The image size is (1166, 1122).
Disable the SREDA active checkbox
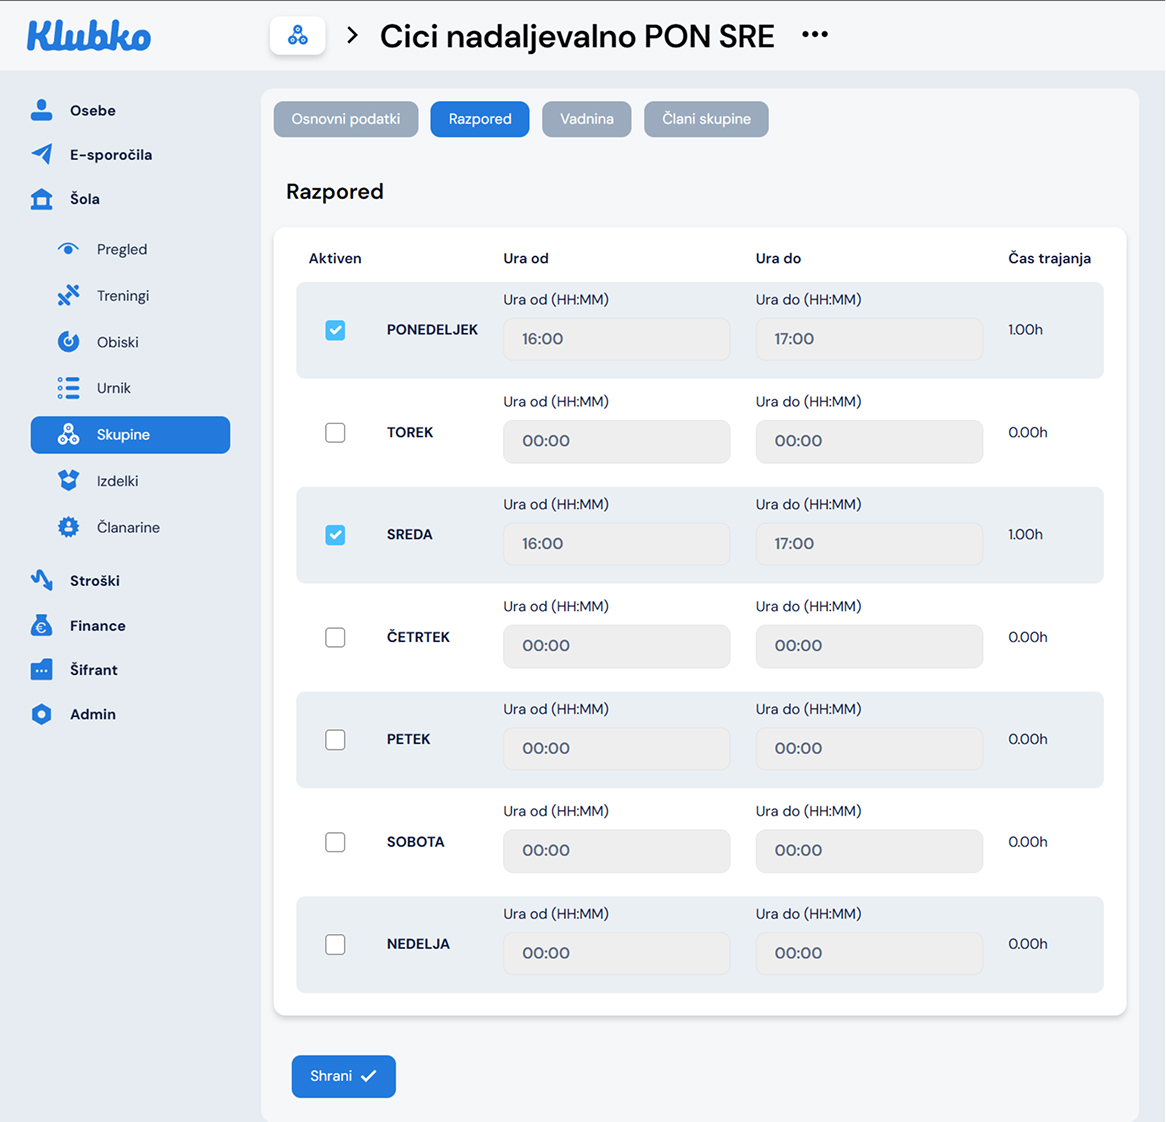point(335,535)
